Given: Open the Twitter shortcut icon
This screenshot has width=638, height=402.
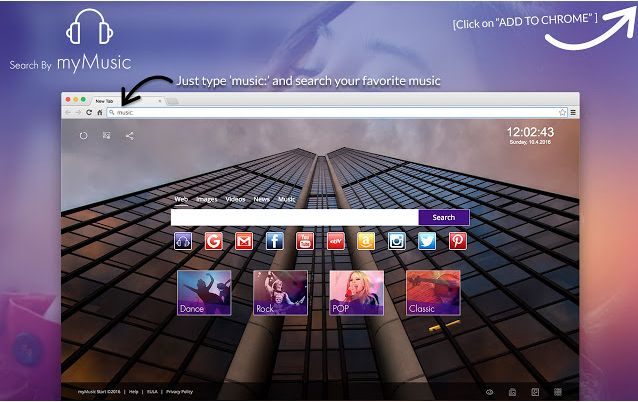Looking at the screenshot, I should click(427, 241).
